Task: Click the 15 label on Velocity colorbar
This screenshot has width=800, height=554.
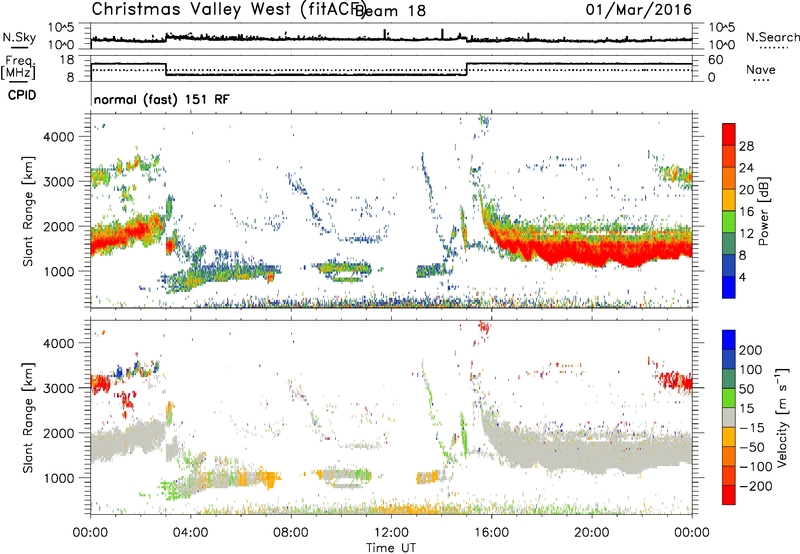Action: click(x=746, y=409)
